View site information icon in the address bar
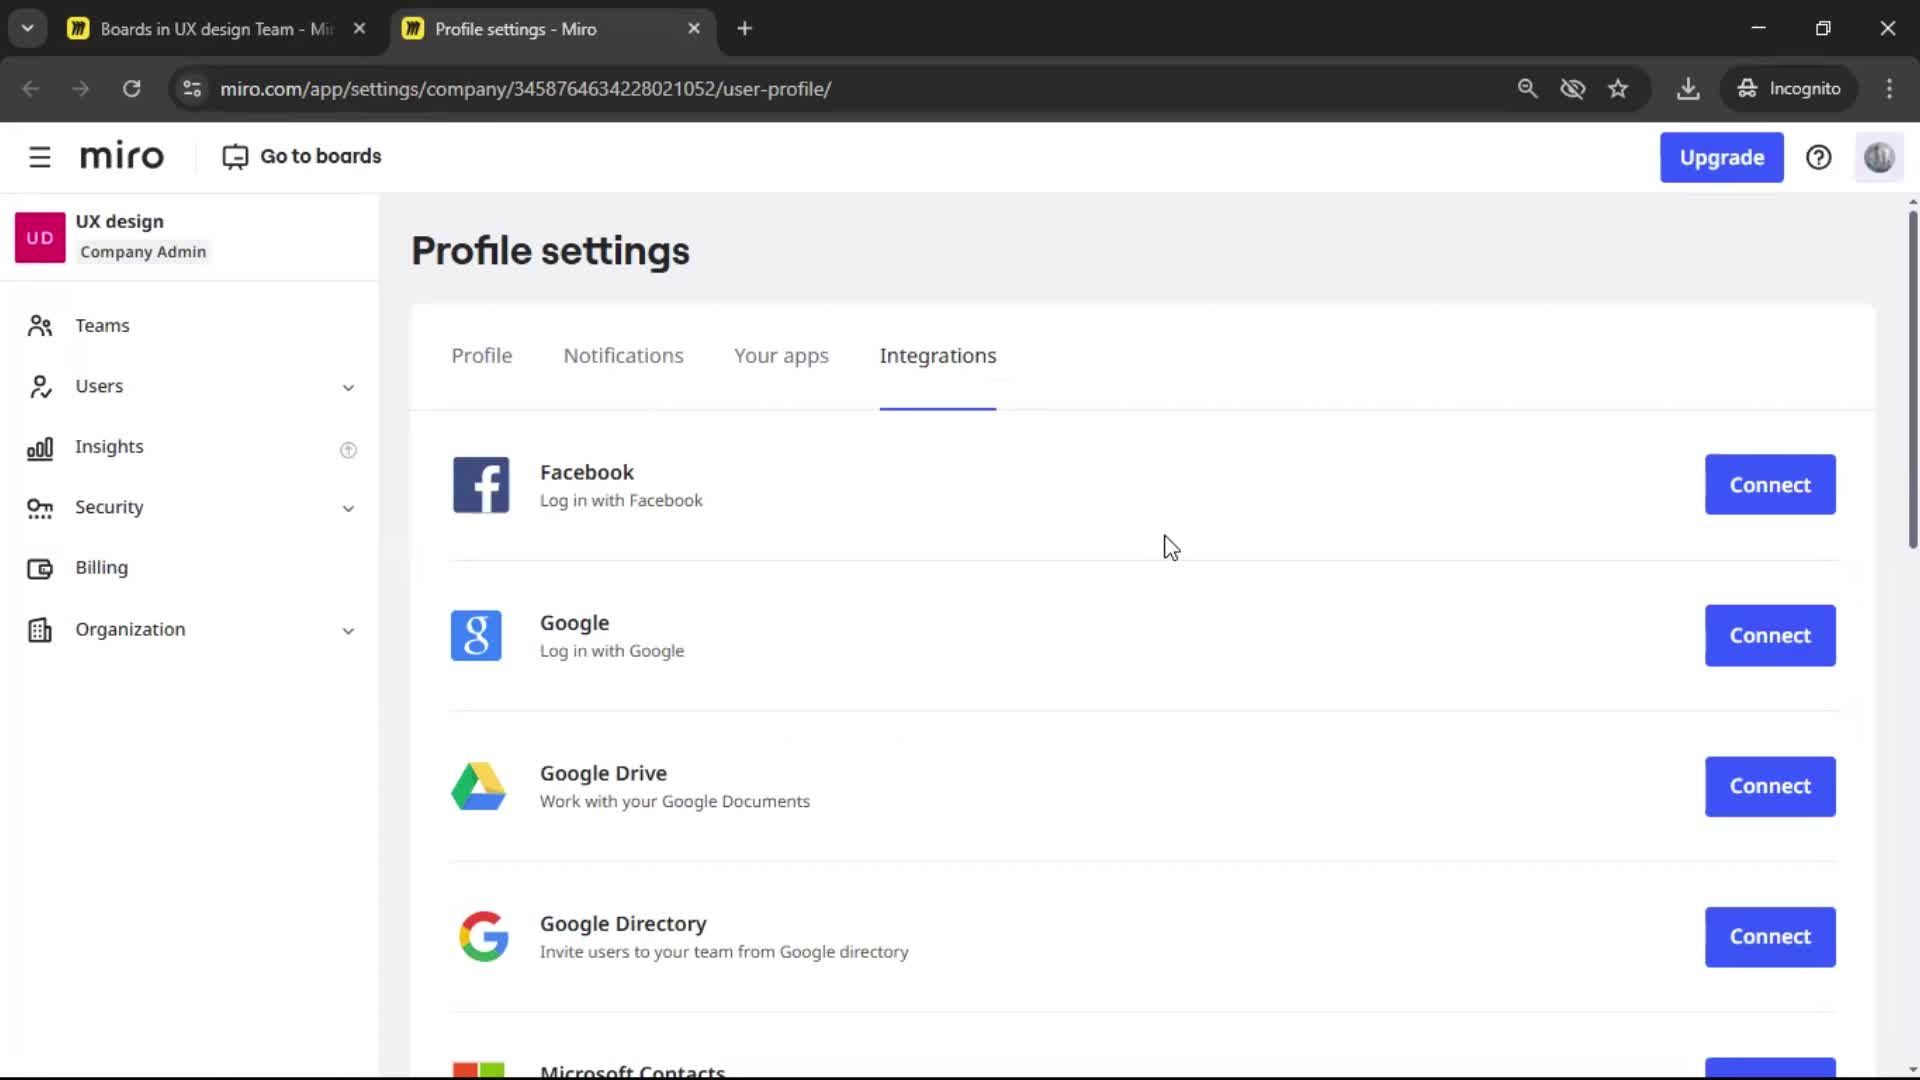 [x=192, y=88]
